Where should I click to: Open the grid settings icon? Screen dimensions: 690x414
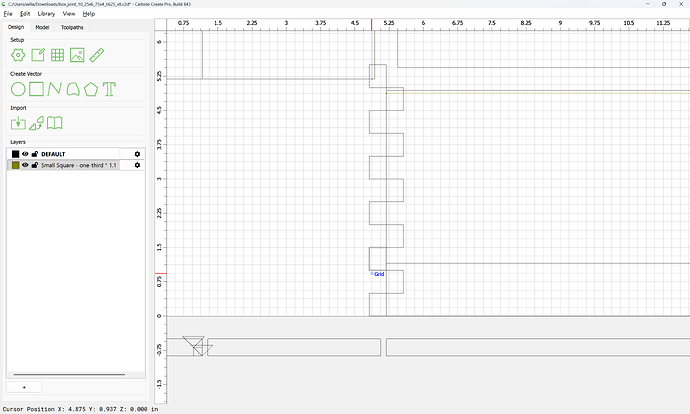pos(57,55)
